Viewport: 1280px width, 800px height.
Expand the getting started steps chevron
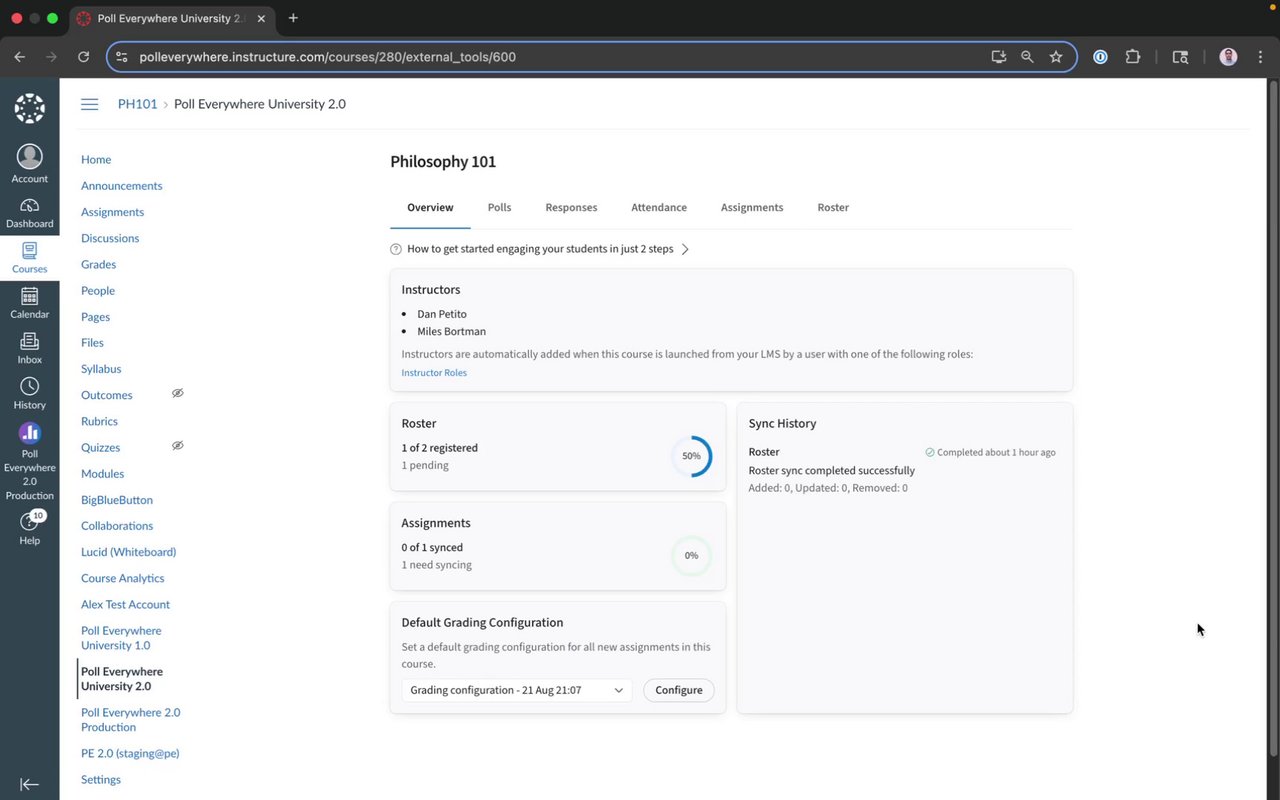(685, 249)
